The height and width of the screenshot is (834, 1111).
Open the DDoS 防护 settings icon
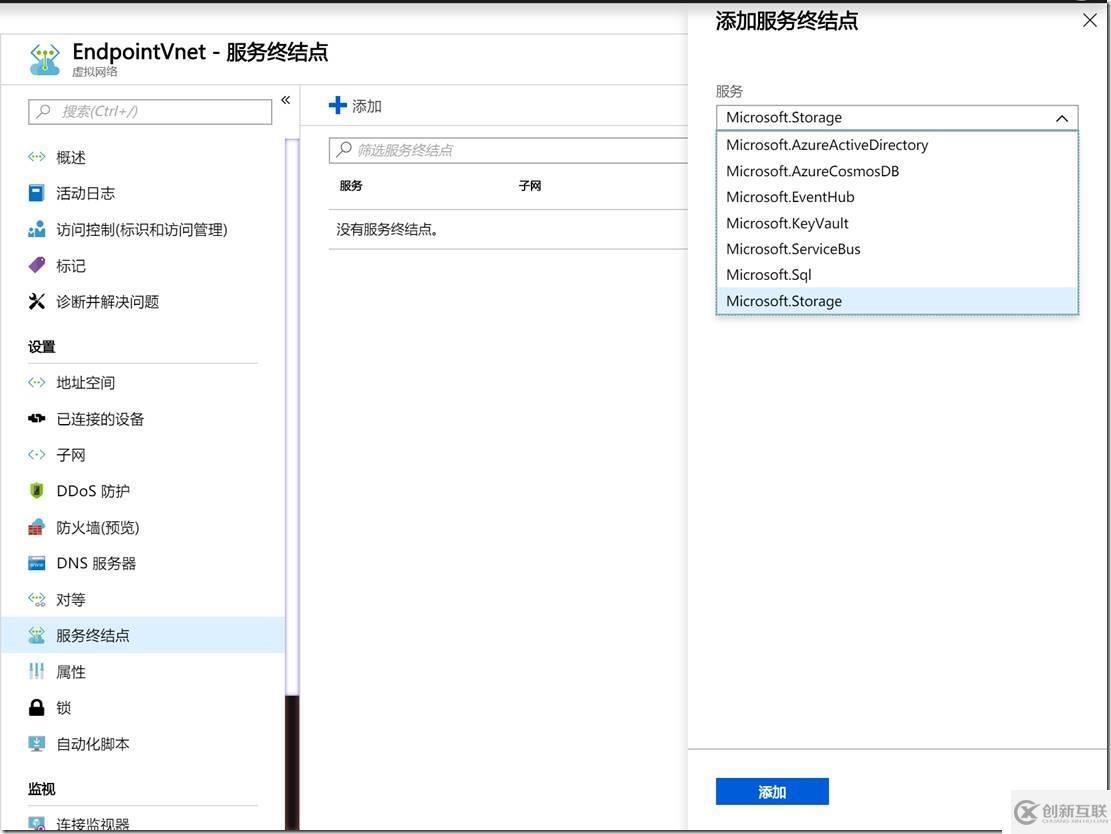click(x=34, y=489)
